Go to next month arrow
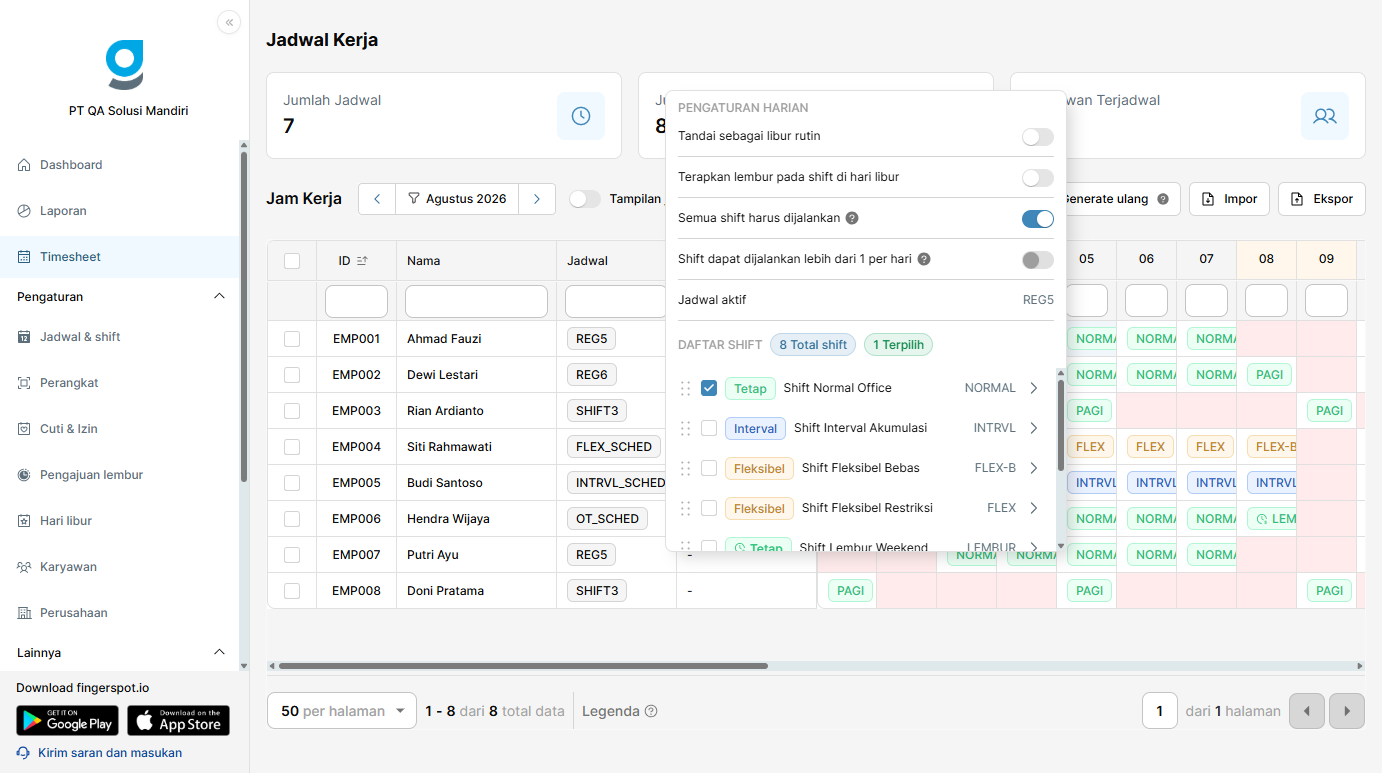 [x=537, y=199]
